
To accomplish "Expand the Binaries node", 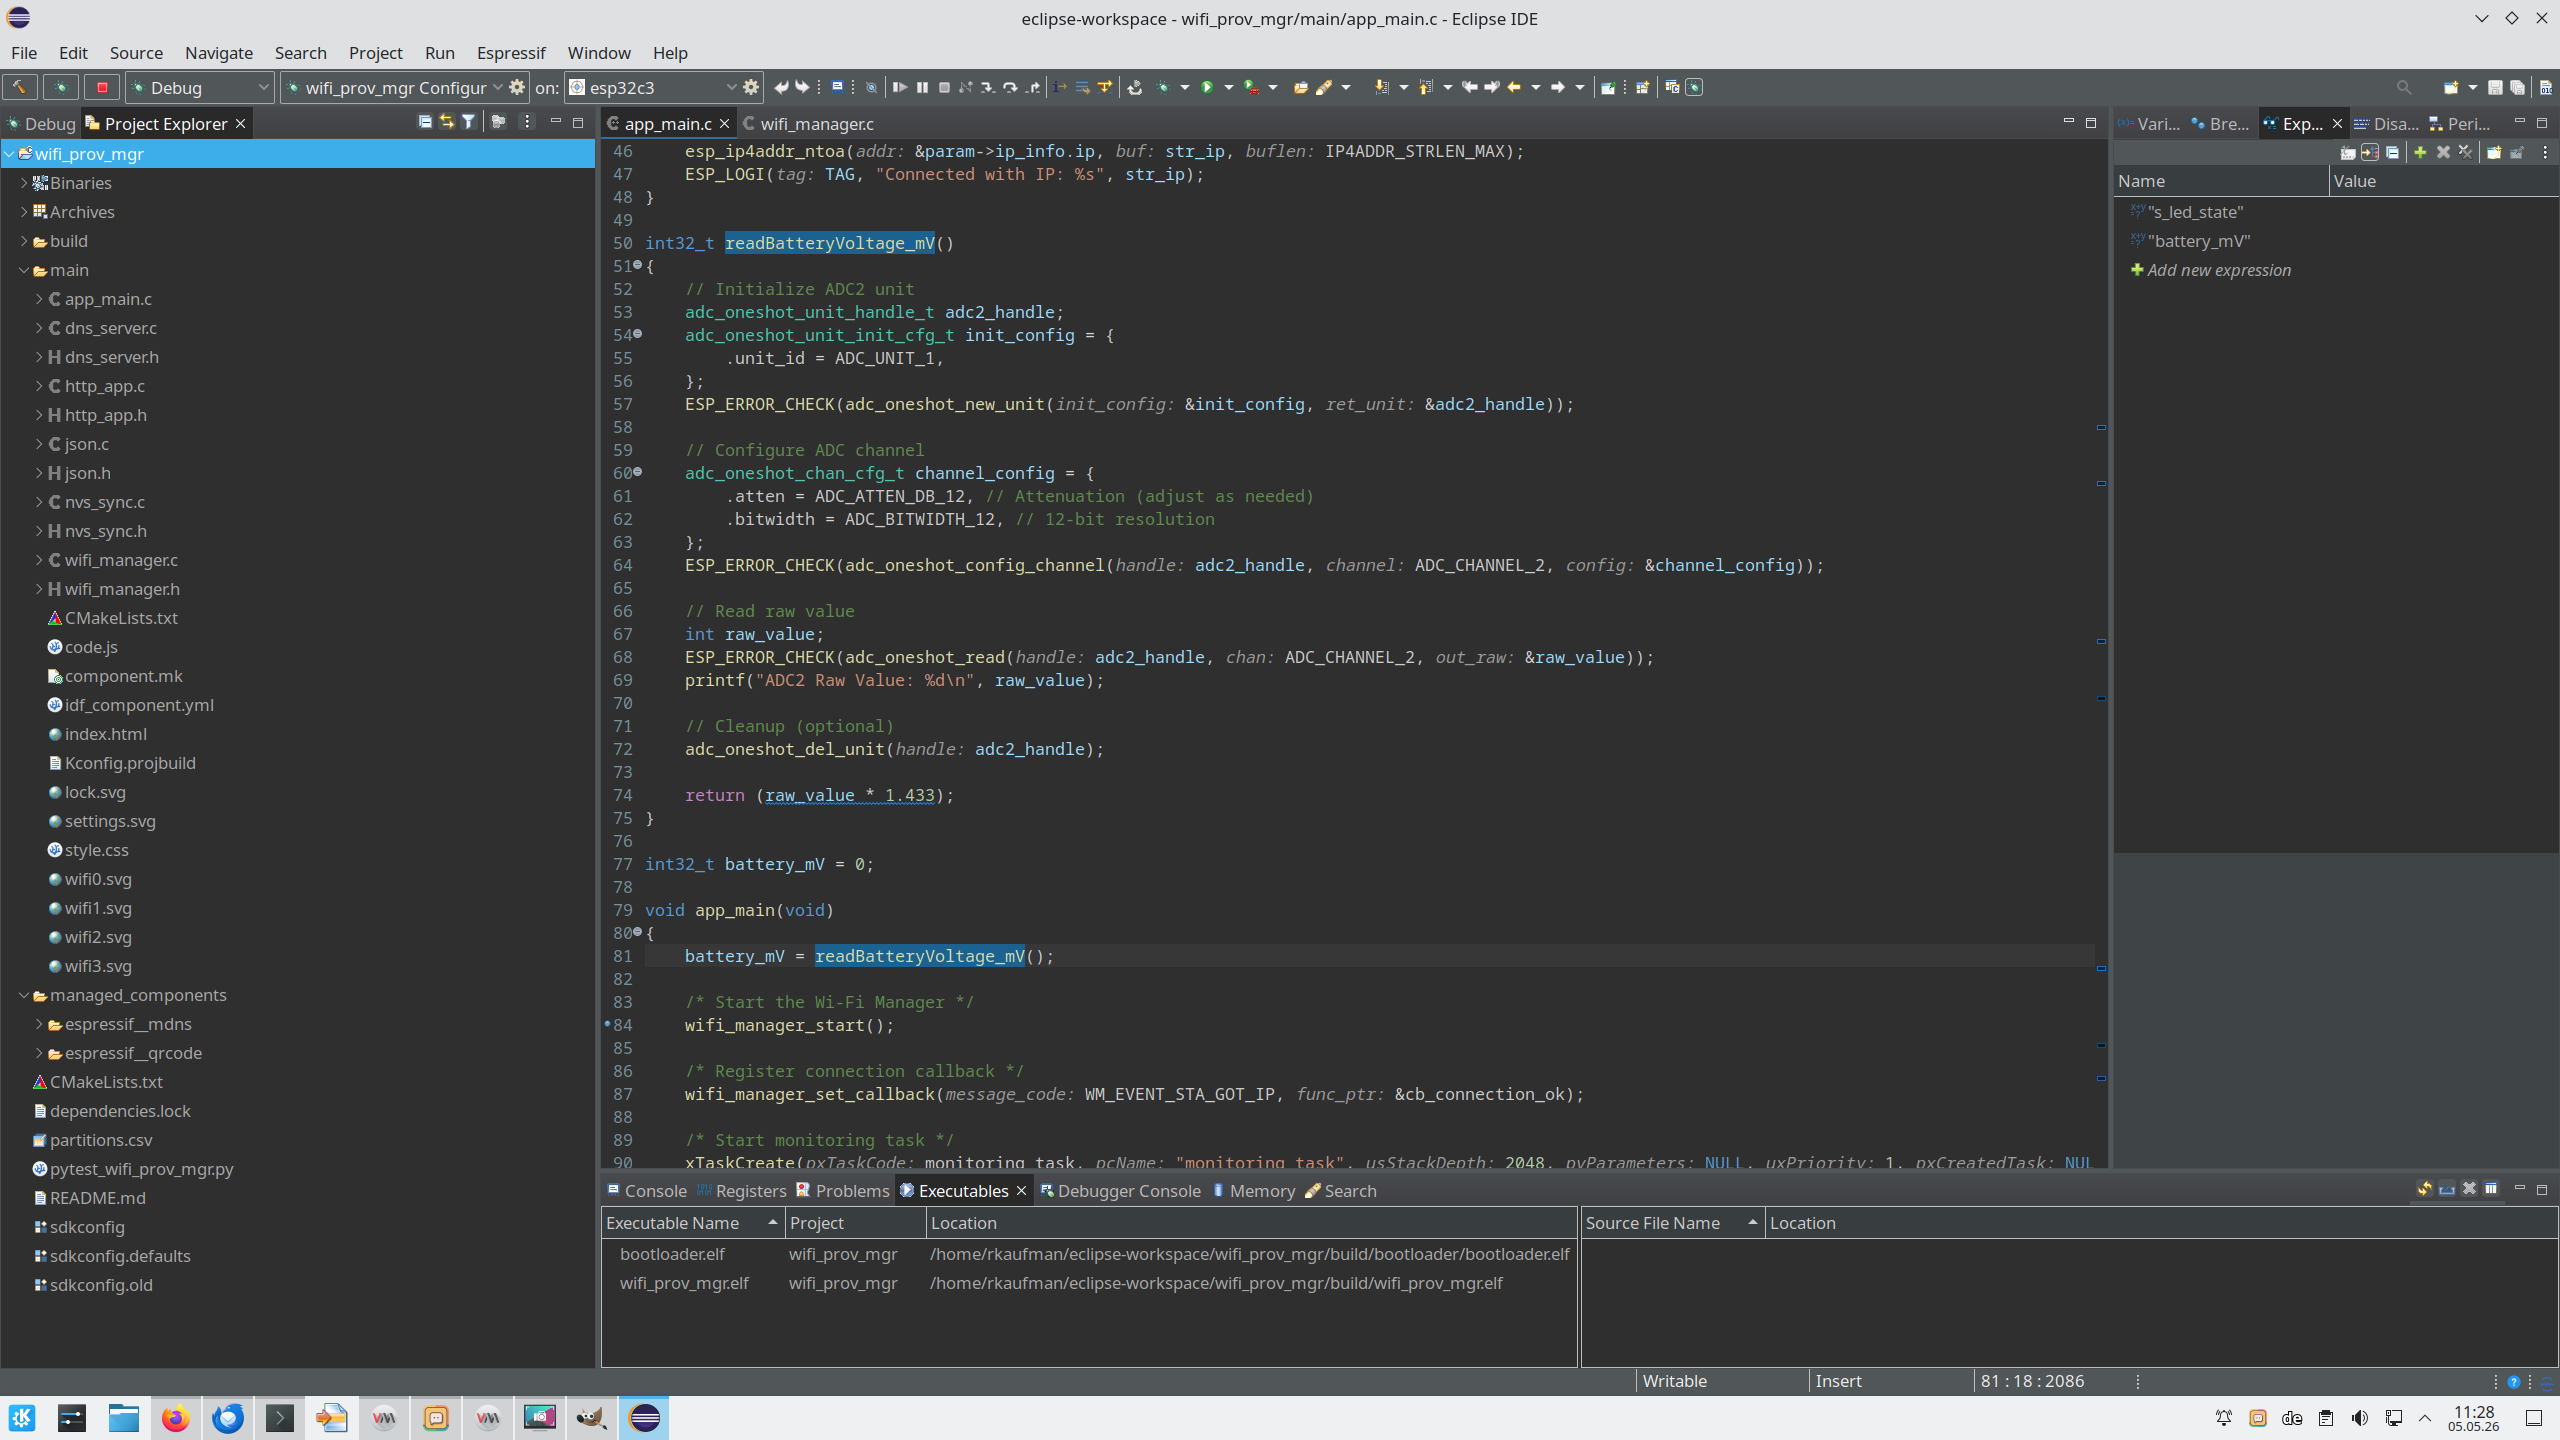I will click(x=24, y=183).
